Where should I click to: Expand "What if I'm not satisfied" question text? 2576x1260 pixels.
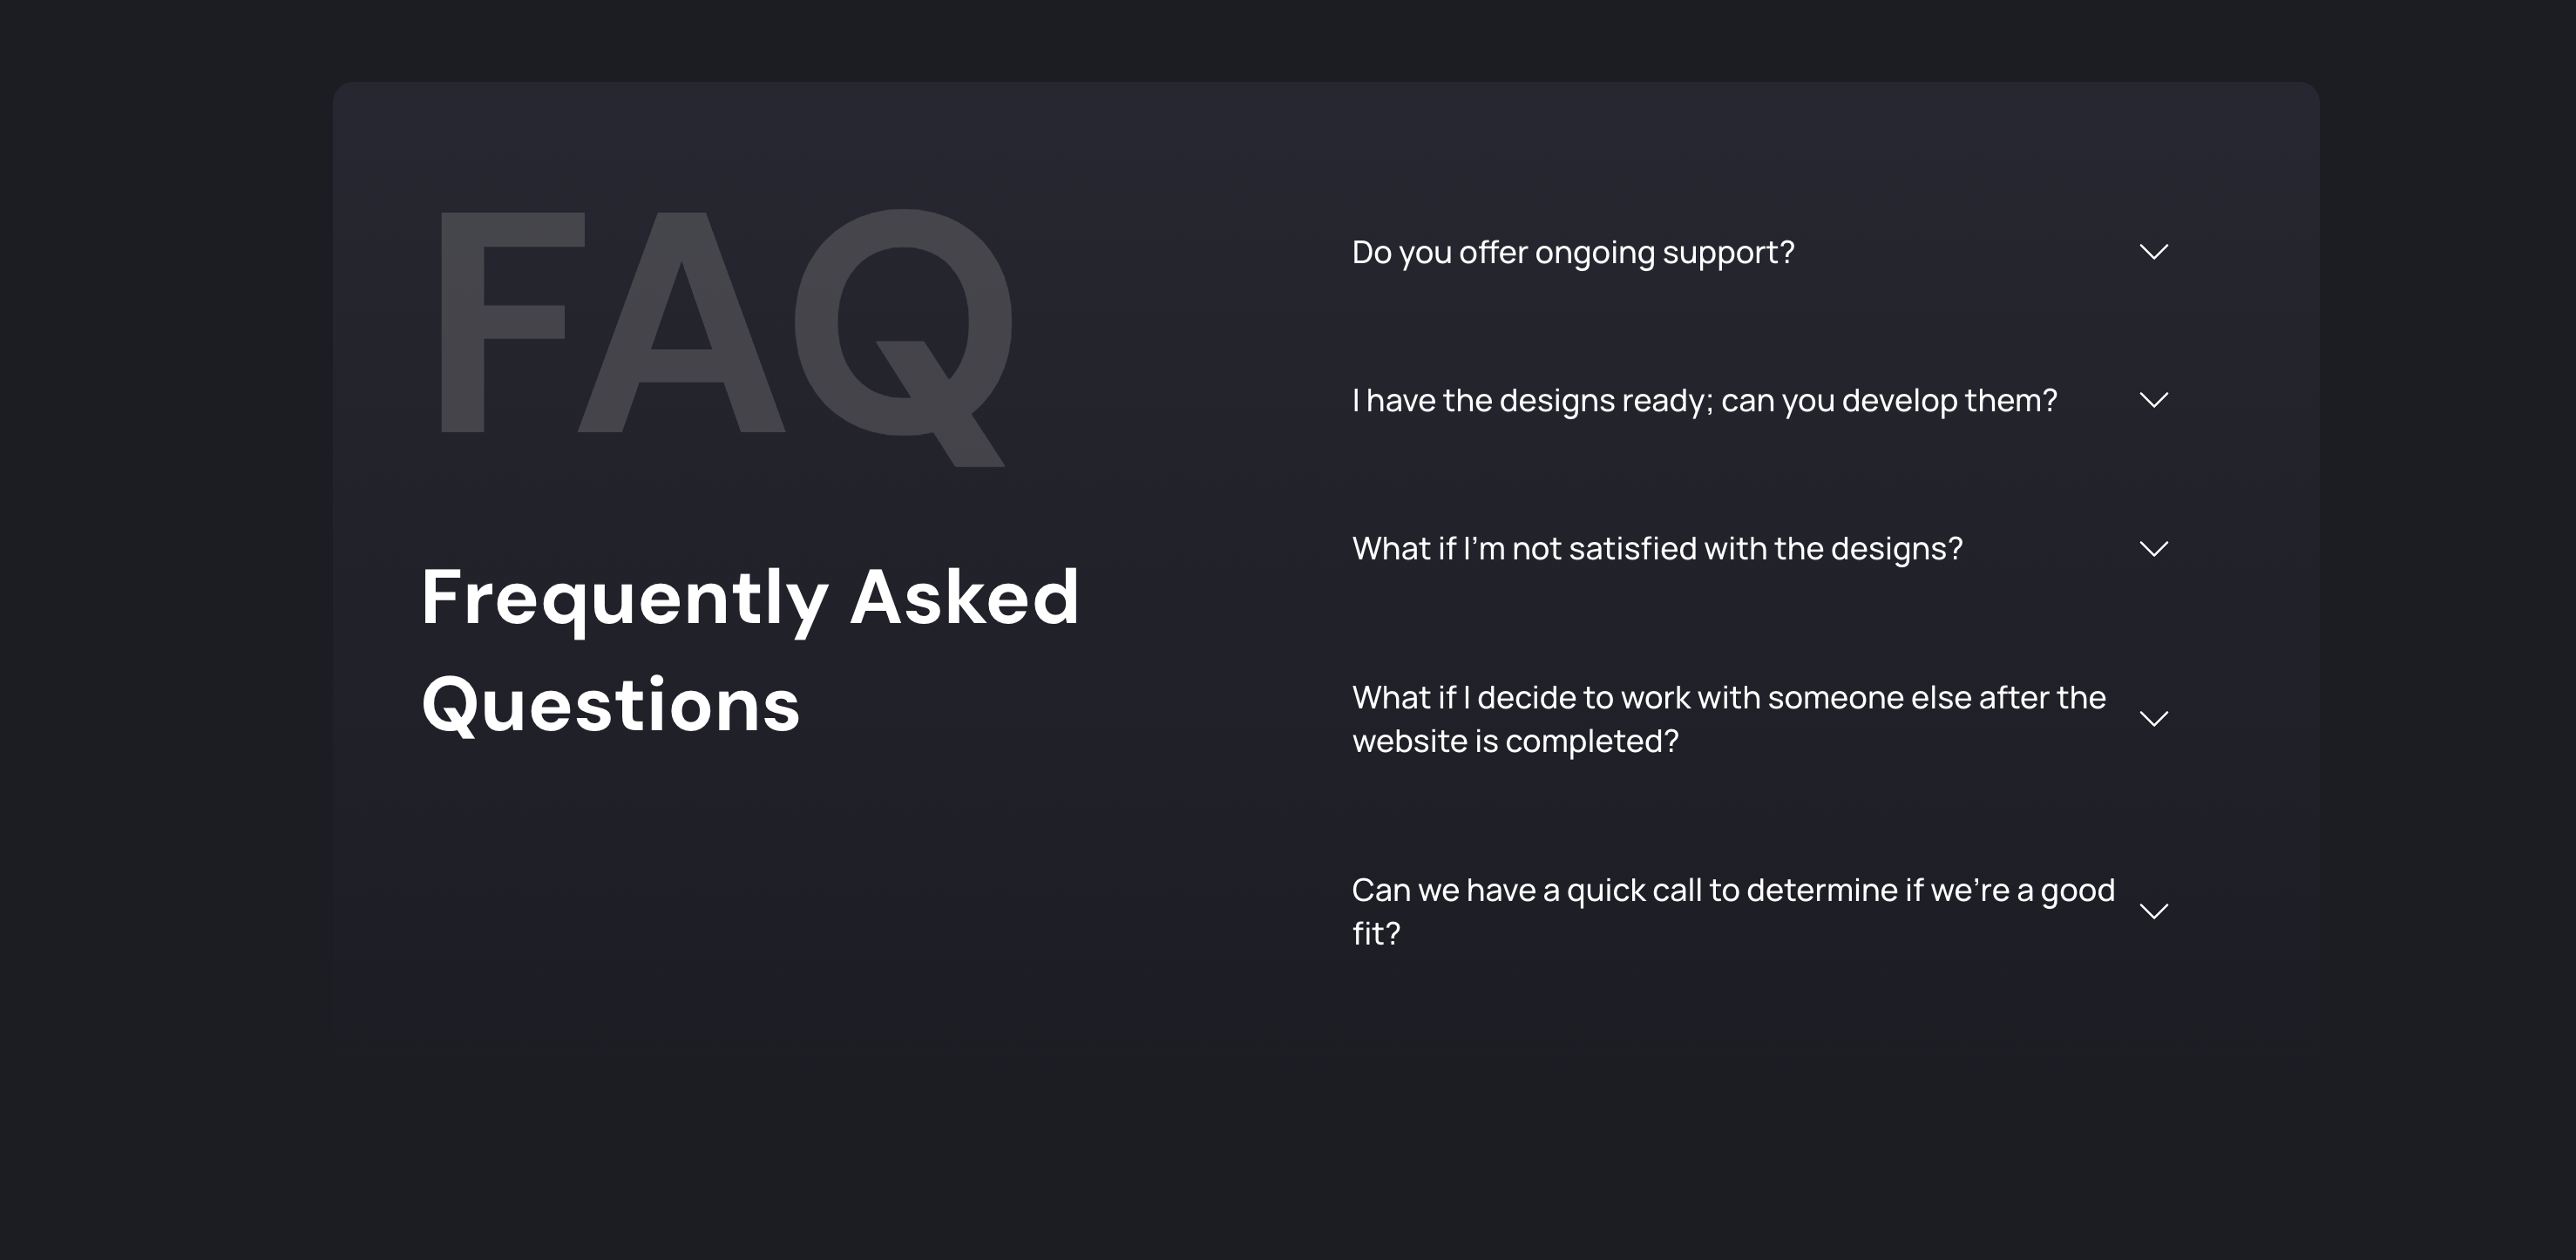tap(1657, 549)
